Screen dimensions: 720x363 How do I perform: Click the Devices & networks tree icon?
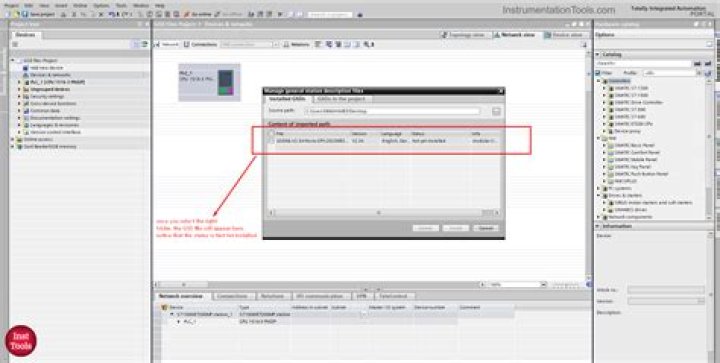pyautogui.click(x=26, y=75)
